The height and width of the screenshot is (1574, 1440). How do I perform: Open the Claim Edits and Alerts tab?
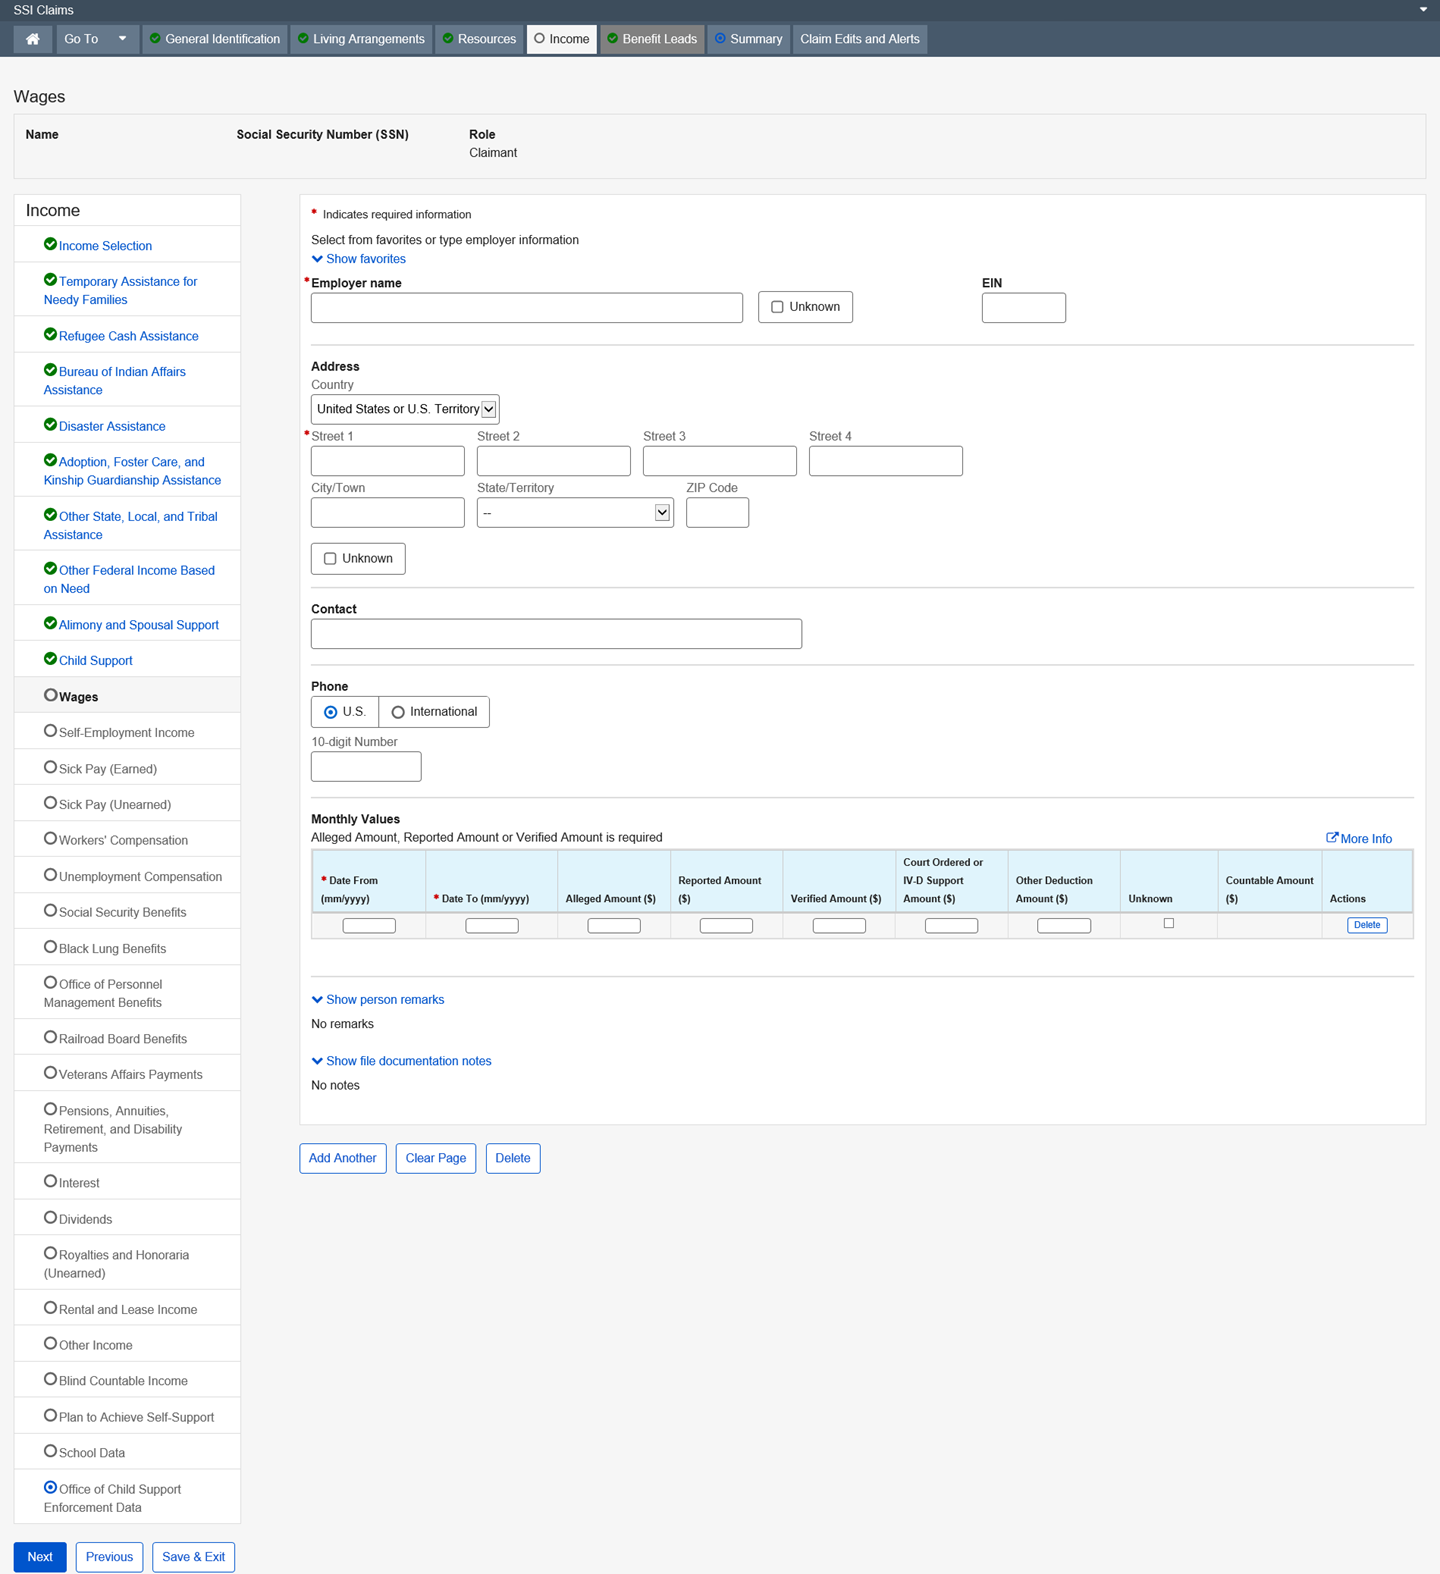[859, 39]
